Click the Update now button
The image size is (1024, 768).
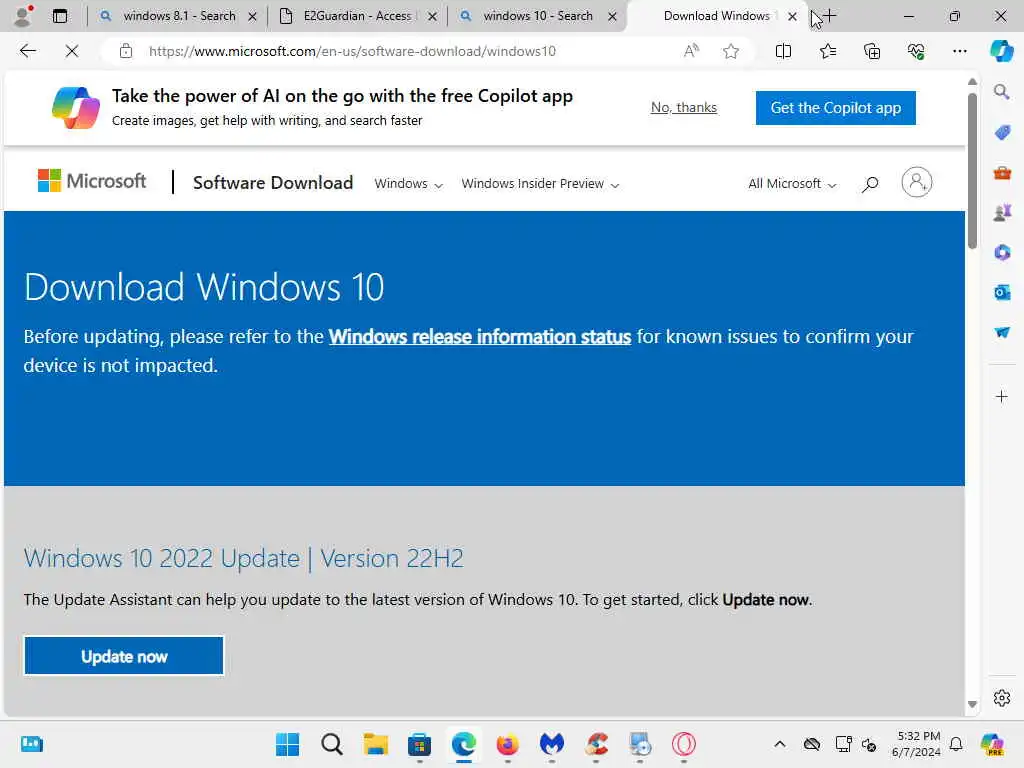coord(124,656)
